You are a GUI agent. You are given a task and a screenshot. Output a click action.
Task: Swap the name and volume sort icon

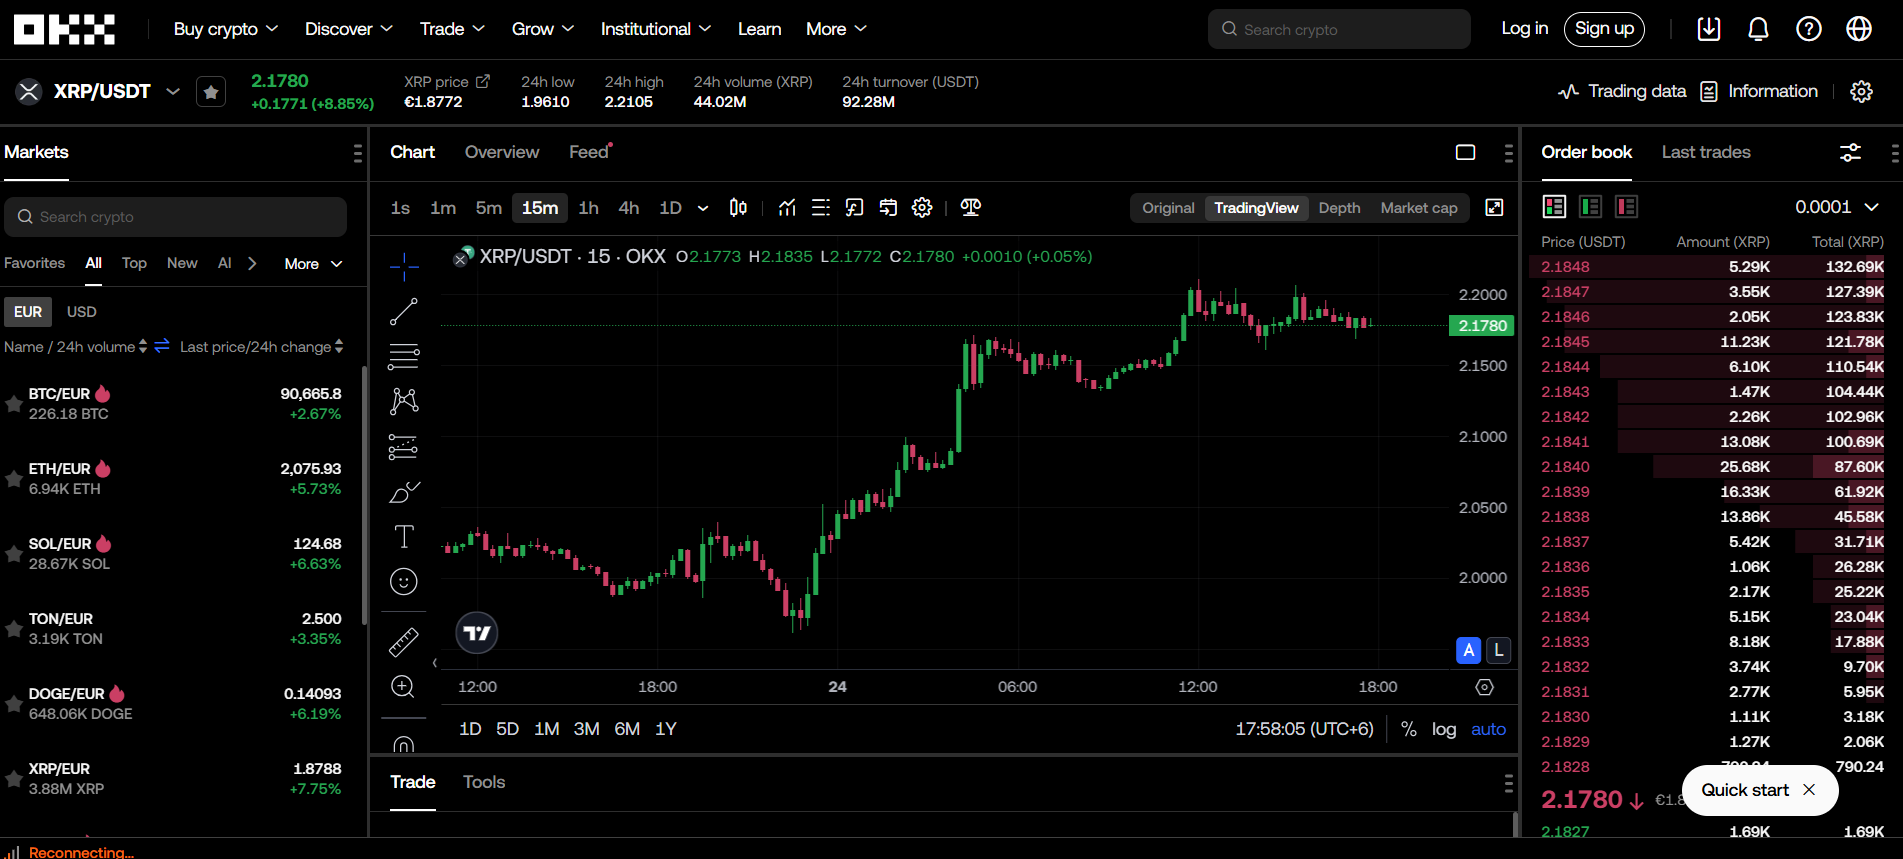(x=162, y=346)
